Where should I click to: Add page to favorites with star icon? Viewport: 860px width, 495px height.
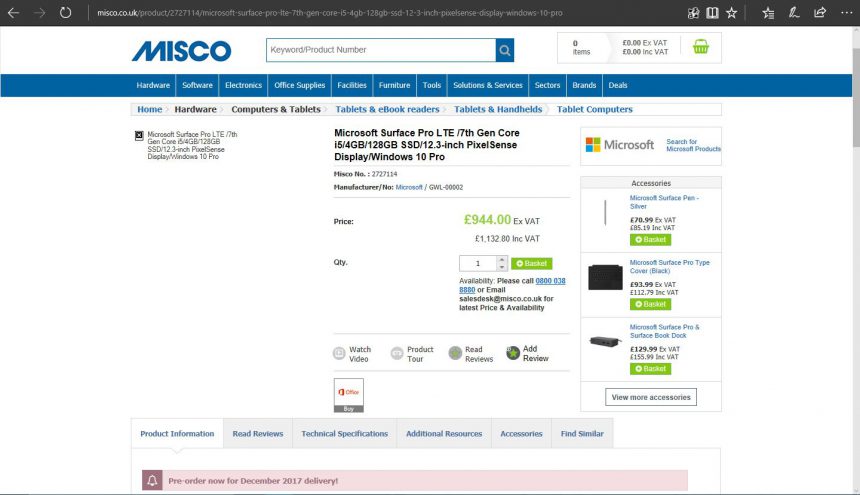click(732, 13)
